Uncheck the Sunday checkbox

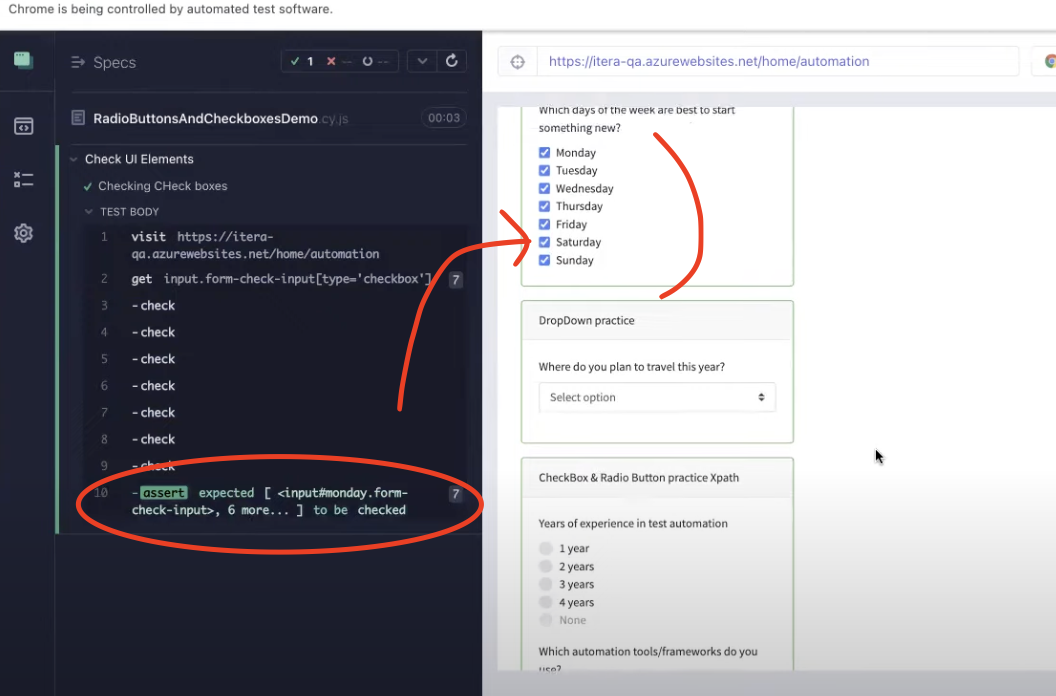point(544,260)
